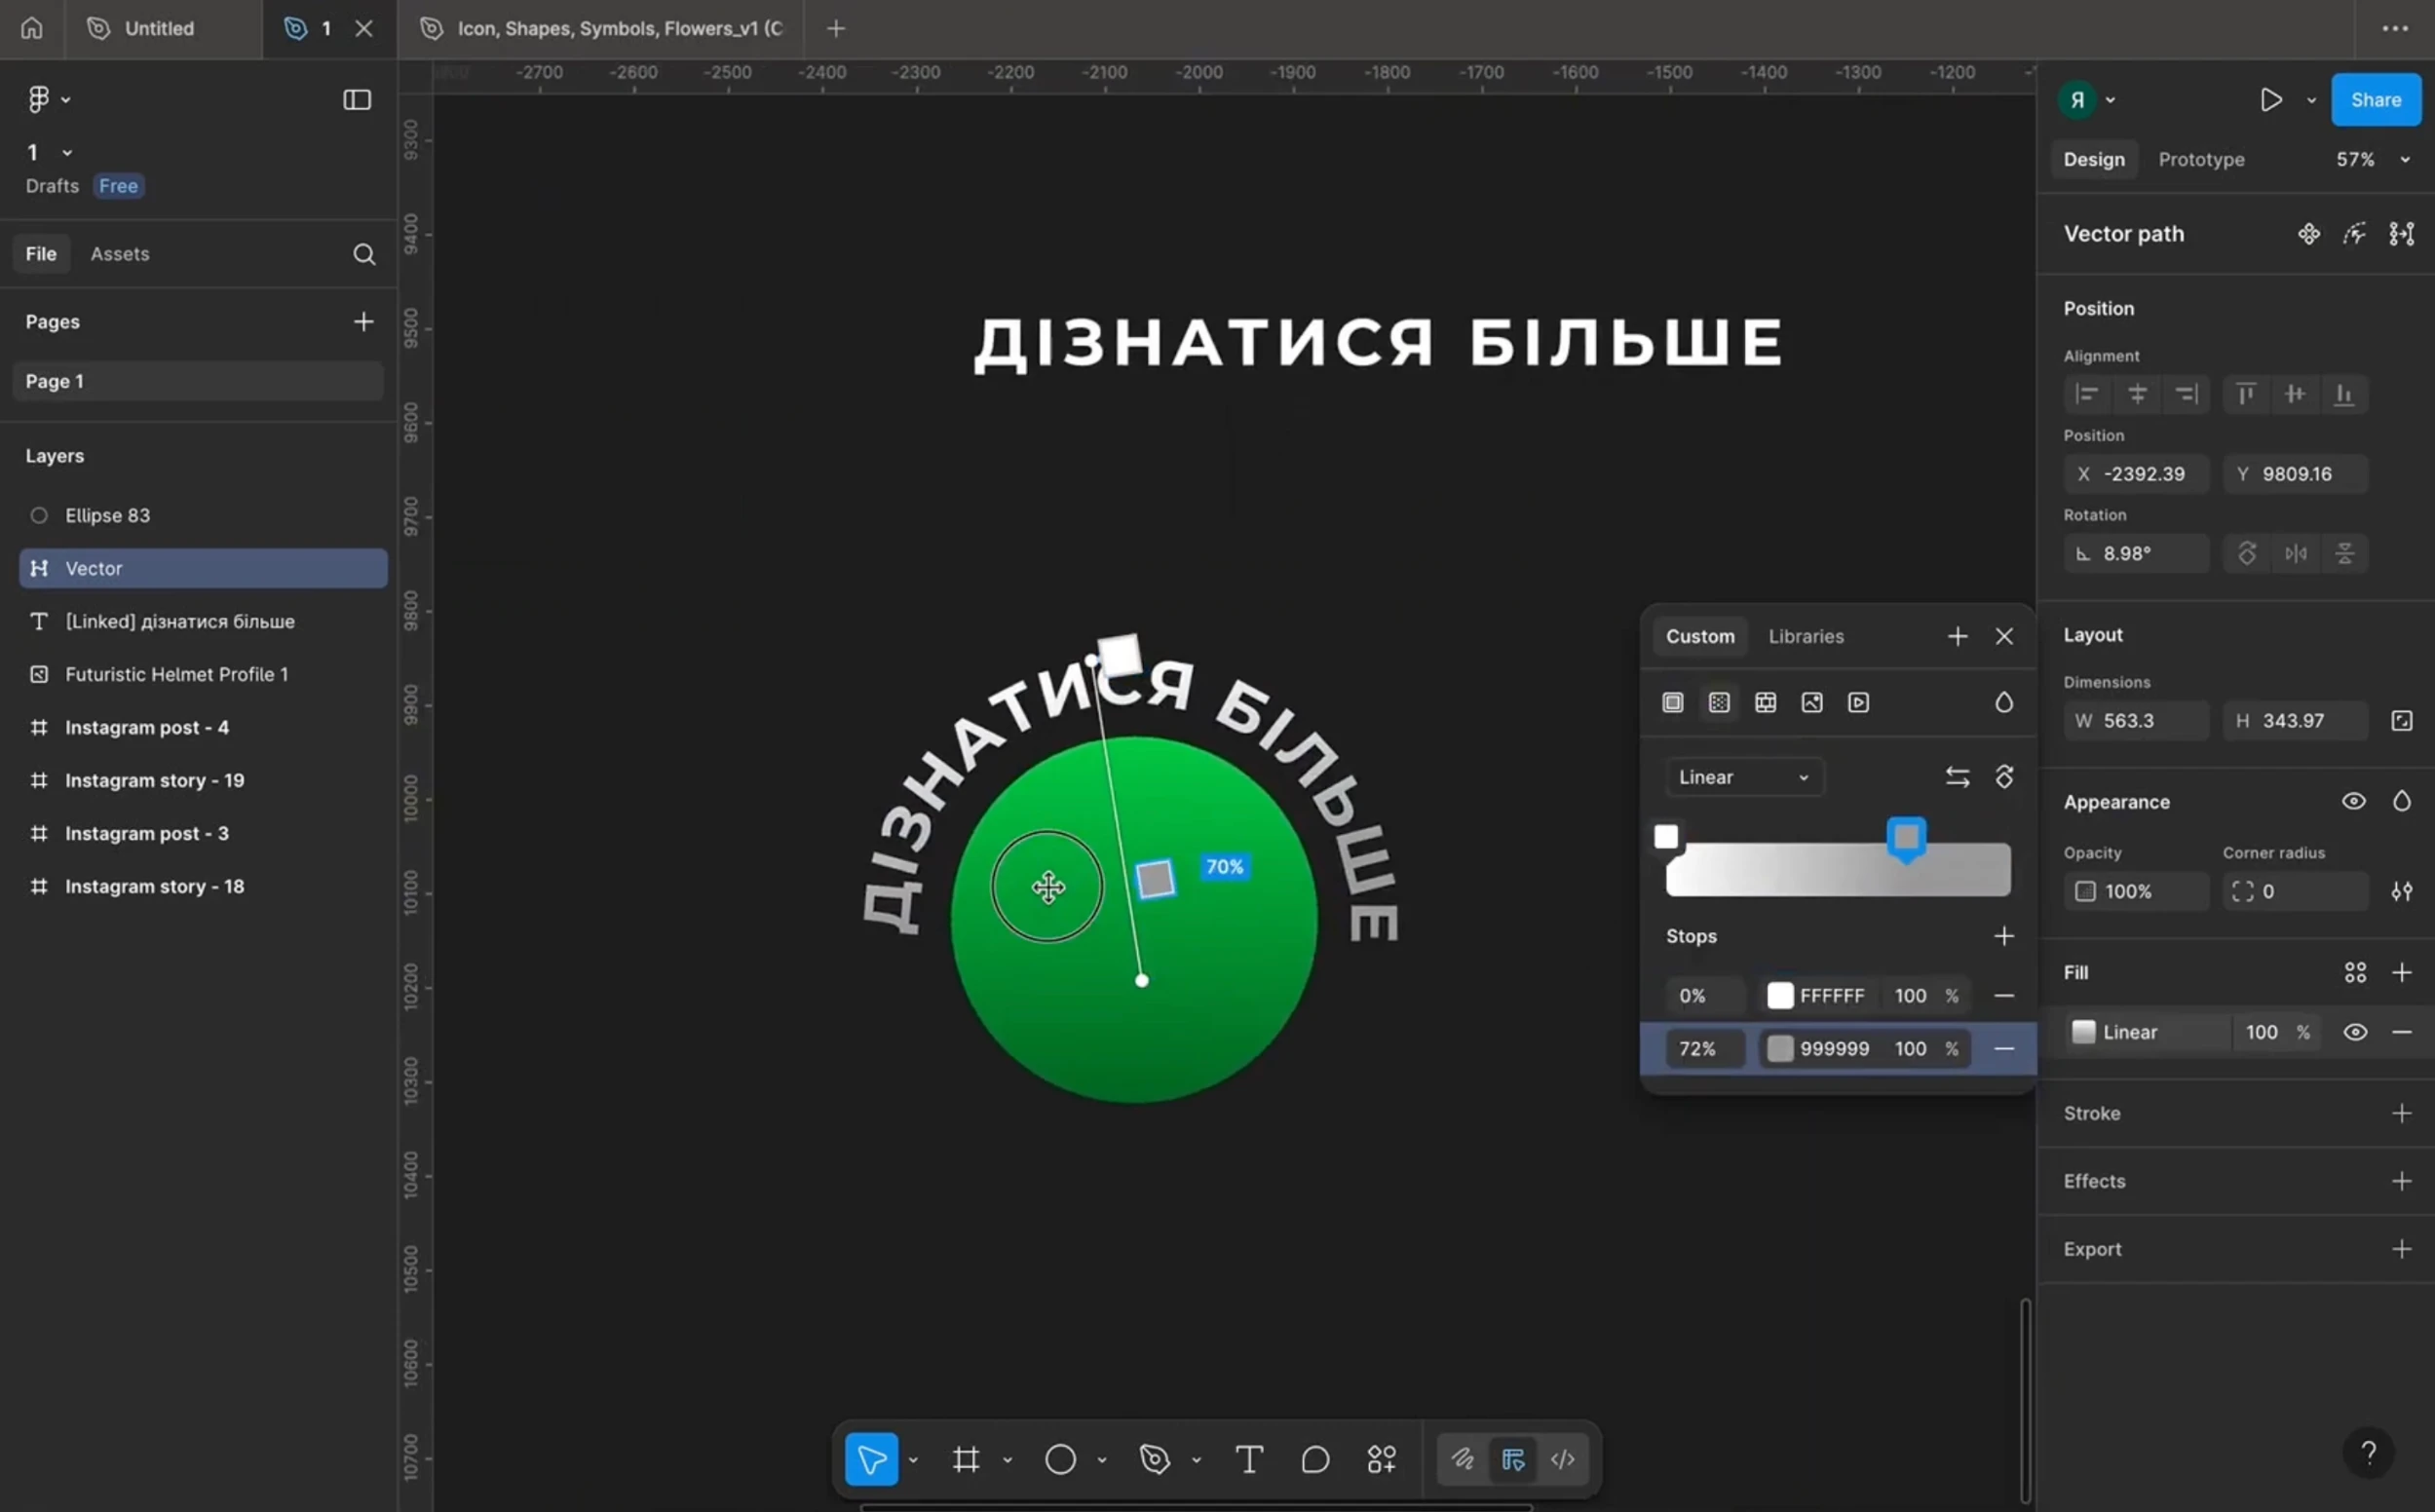
Task: Remove the 999999 gradient stop
Action: click(2003, 1049)
